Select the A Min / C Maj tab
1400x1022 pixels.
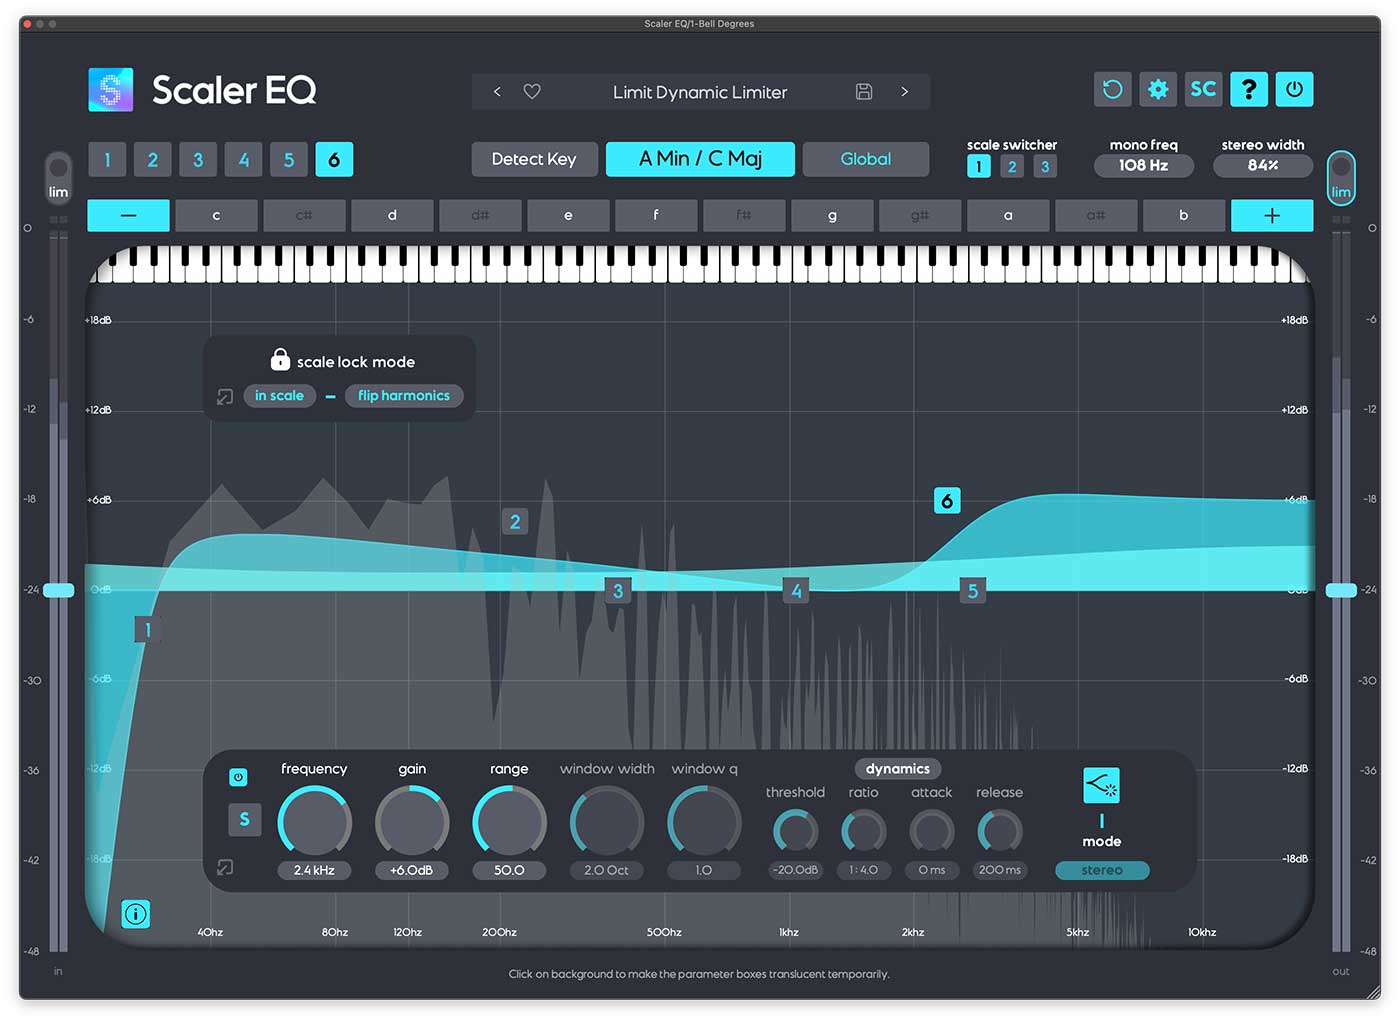(700, 158)
